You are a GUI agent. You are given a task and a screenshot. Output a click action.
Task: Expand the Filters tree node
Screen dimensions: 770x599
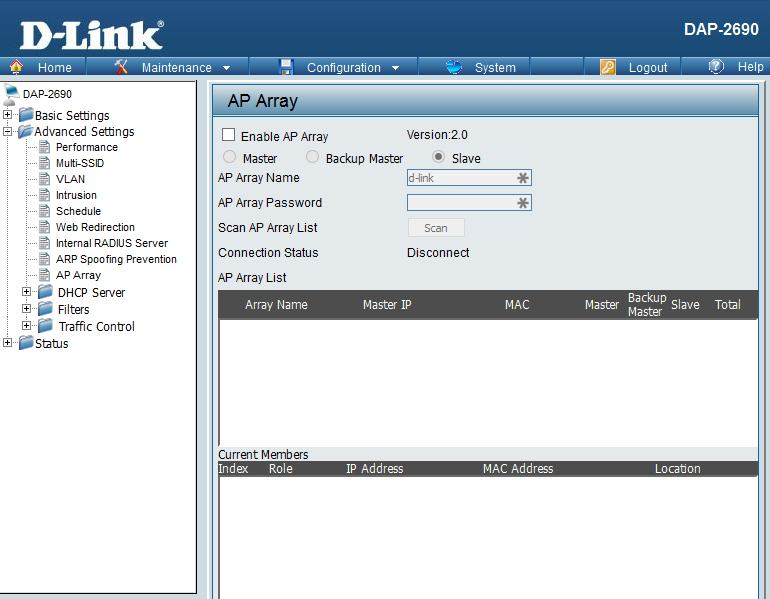tap(27, 309)
